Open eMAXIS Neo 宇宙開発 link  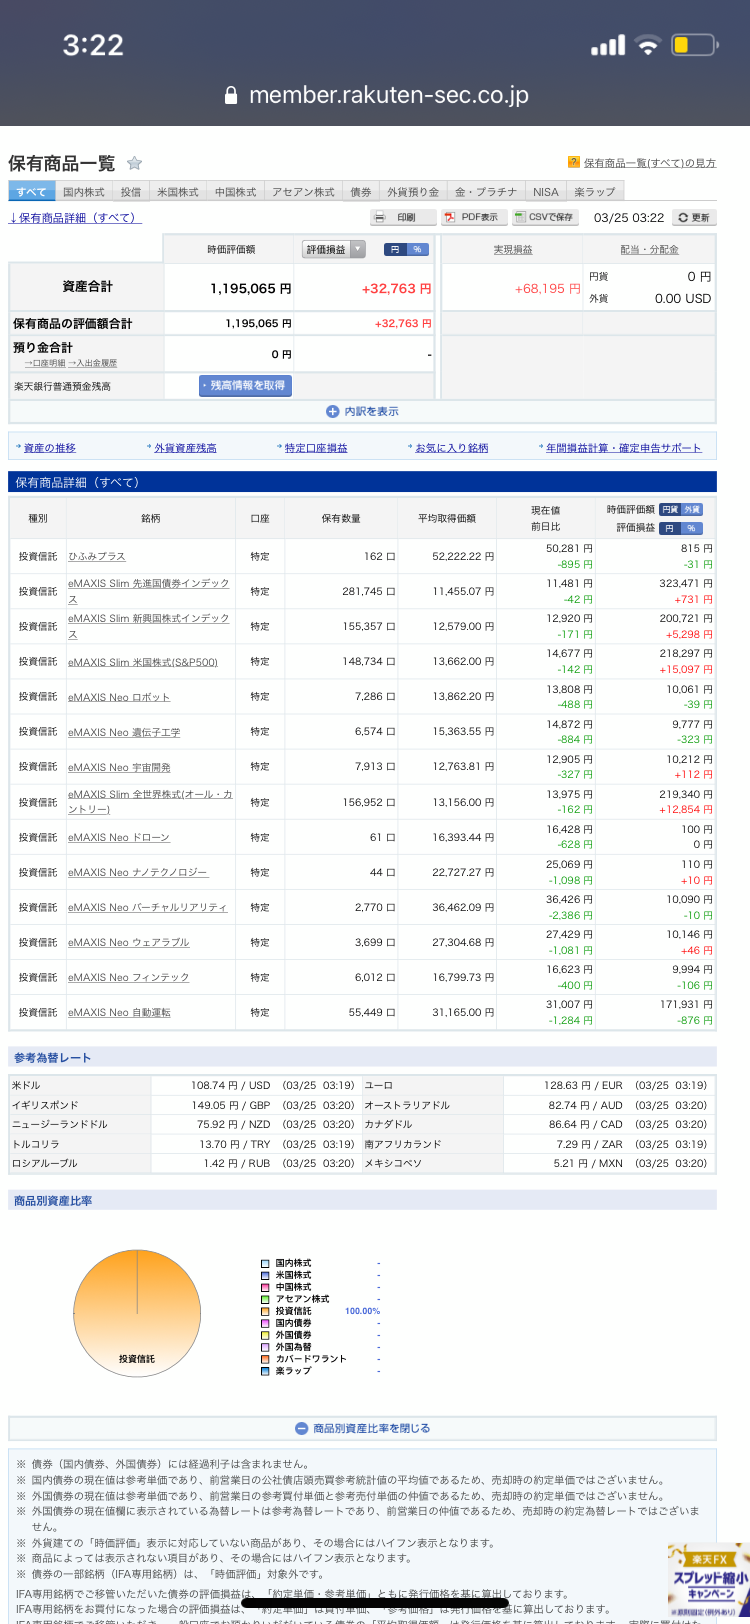point(119,767)
